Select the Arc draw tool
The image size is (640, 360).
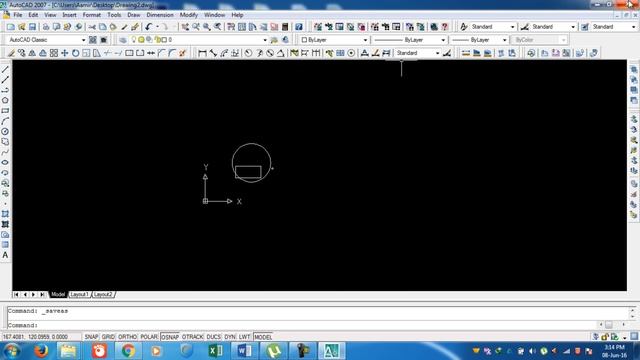pos(5,121)
